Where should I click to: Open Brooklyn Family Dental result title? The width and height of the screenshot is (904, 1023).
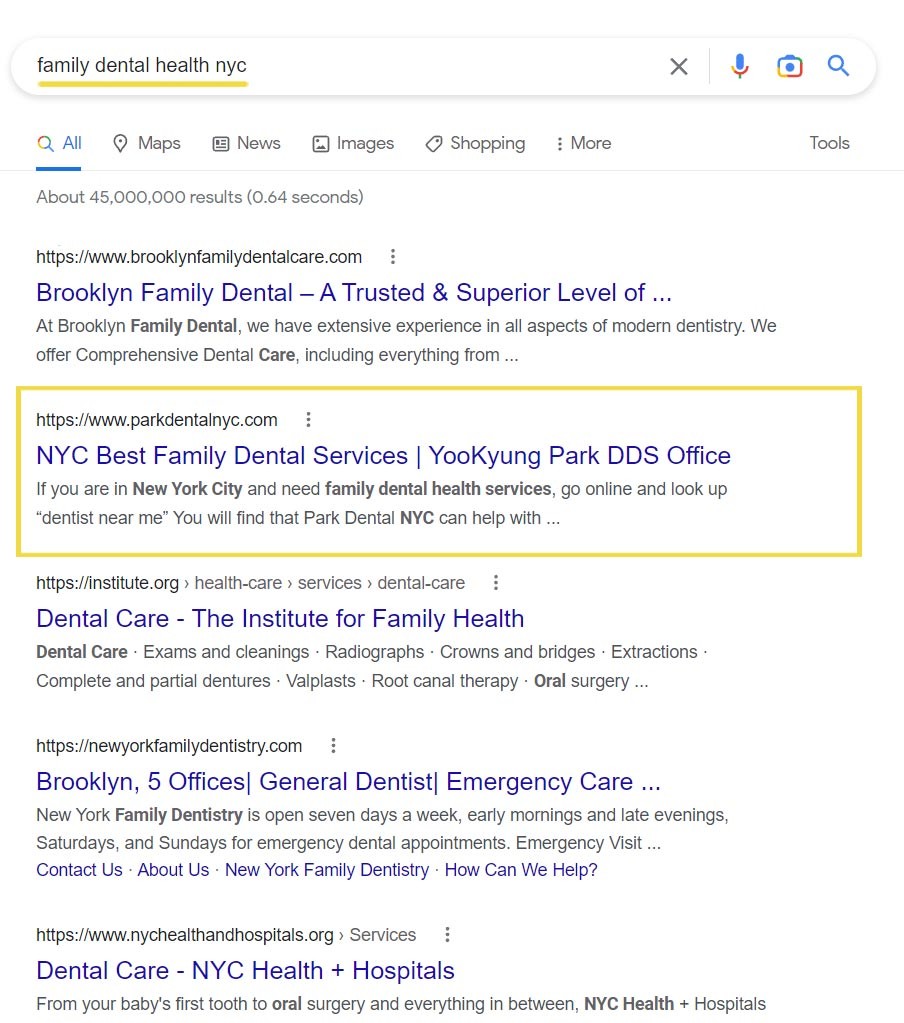353,293
